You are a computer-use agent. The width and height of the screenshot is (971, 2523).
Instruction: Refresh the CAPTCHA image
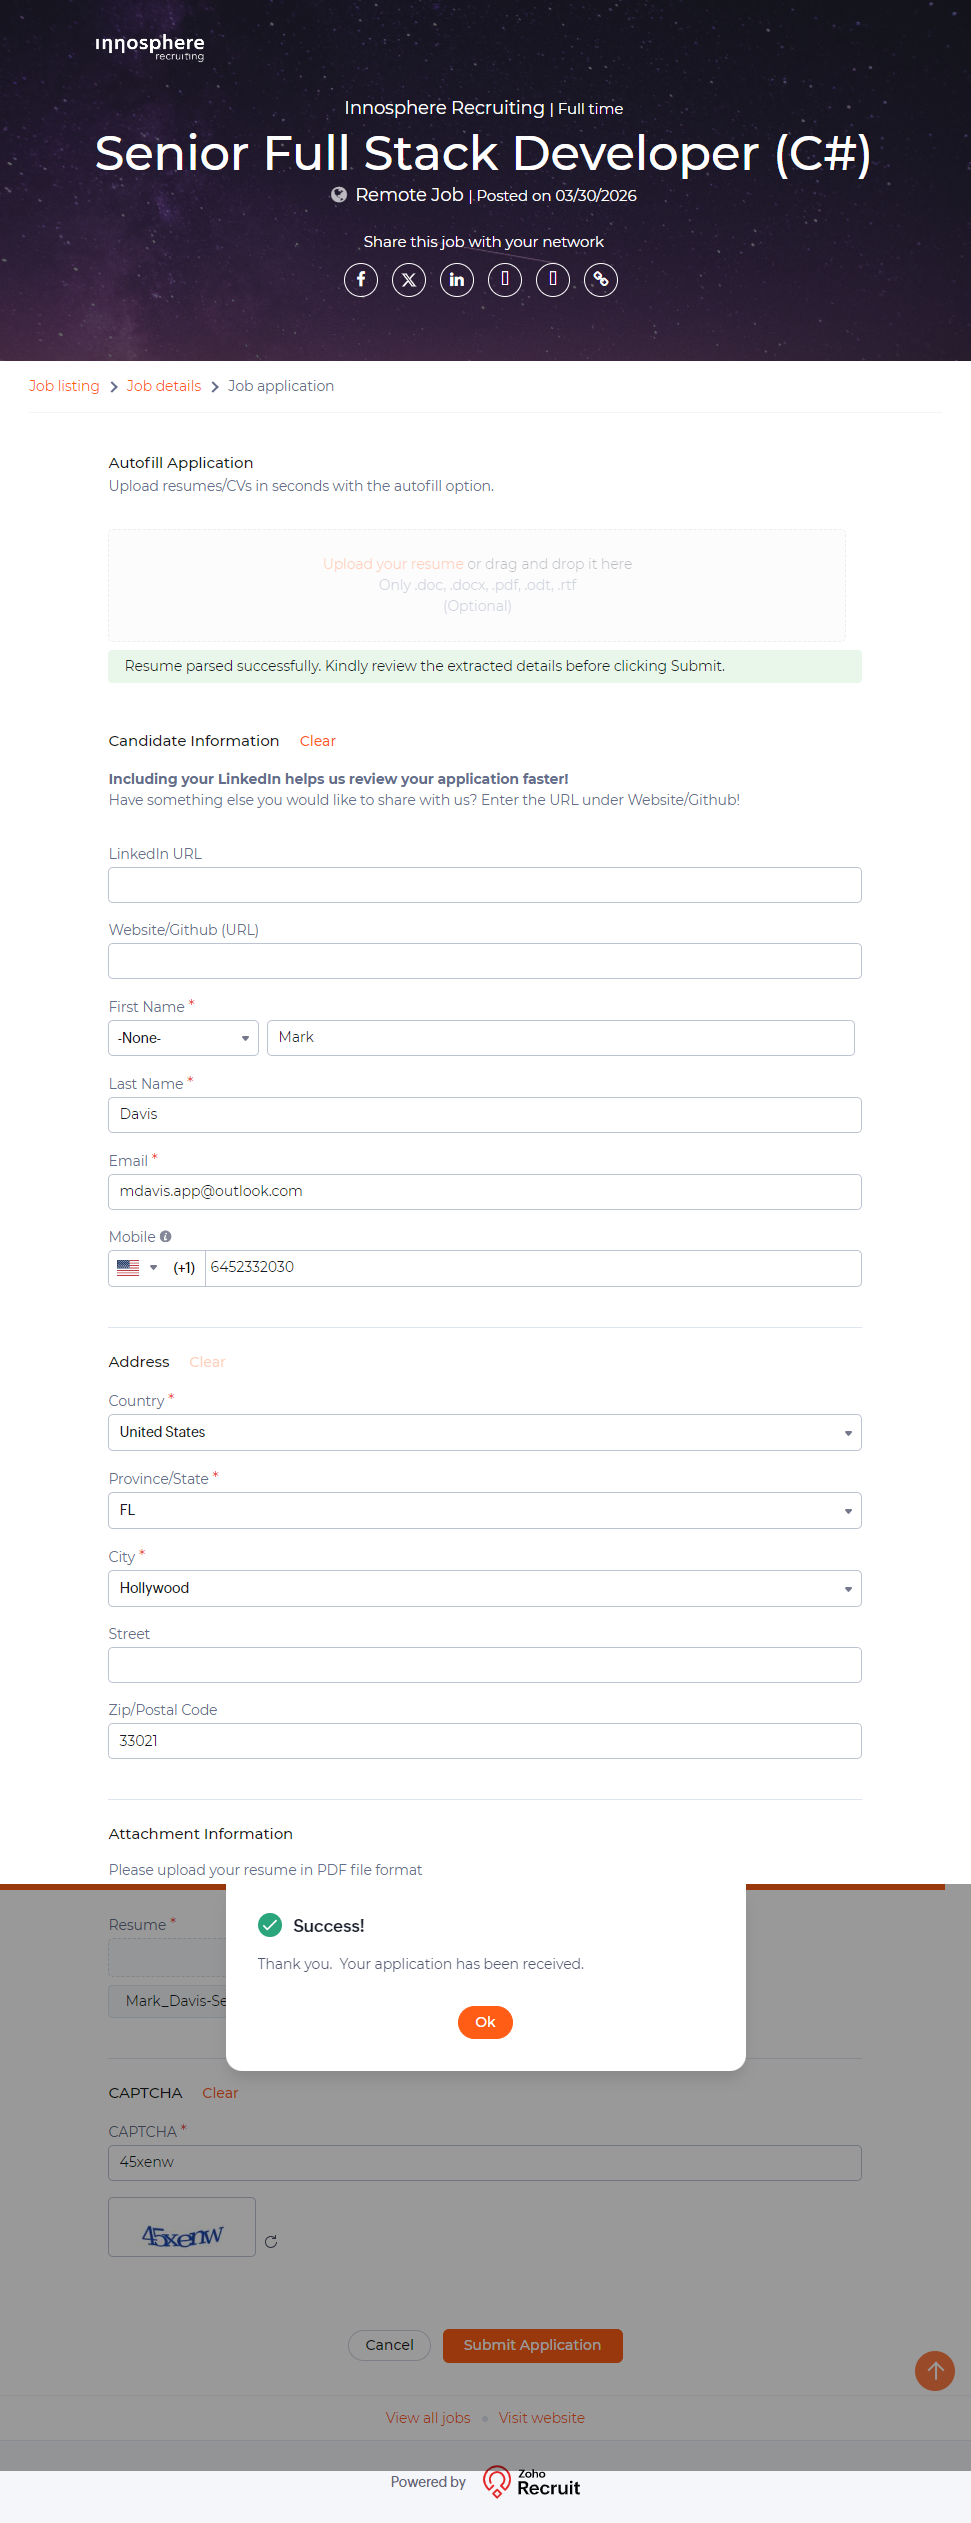click(271, 2242)
